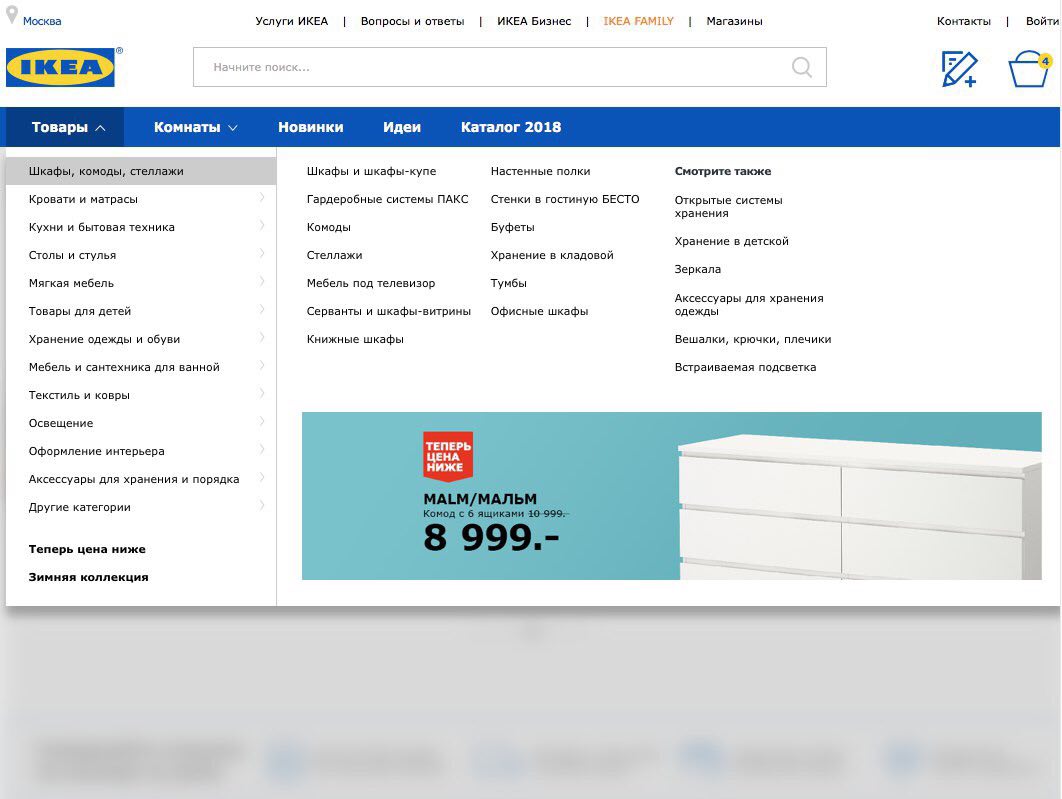The width and height of the screenshot is (1062, 799).
Task: Open Стенки в гостиную БЕСТО
Action: (565, 199)
